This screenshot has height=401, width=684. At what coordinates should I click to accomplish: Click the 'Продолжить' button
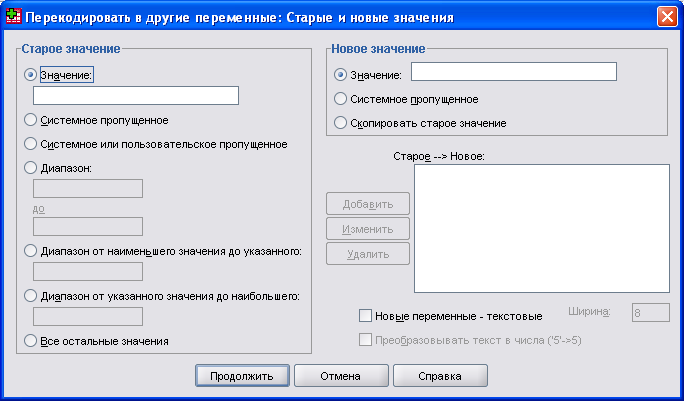coord(242,376)
